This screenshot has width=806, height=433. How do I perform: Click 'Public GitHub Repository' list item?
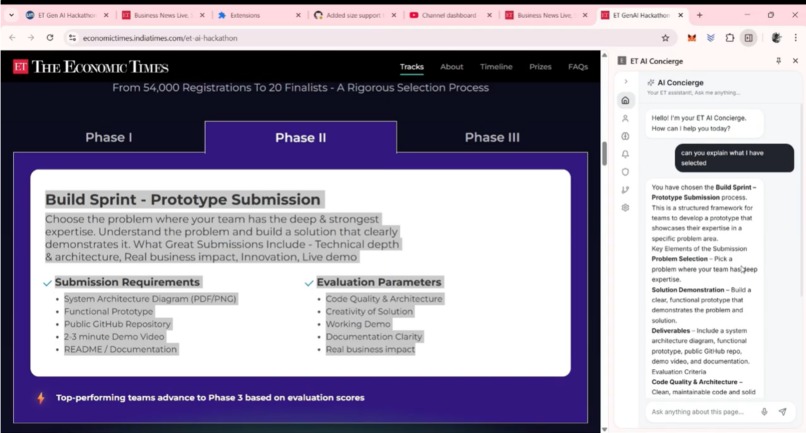coord(117,324)
